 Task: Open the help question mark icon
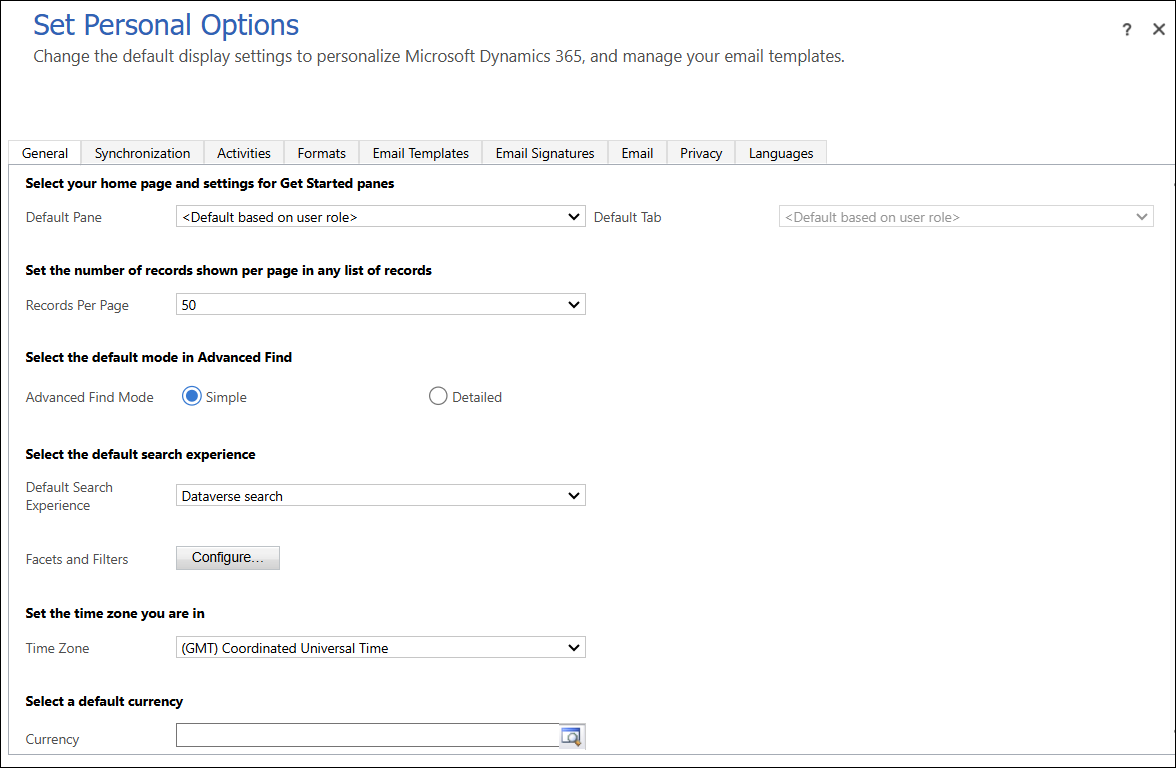[1127, 30]
